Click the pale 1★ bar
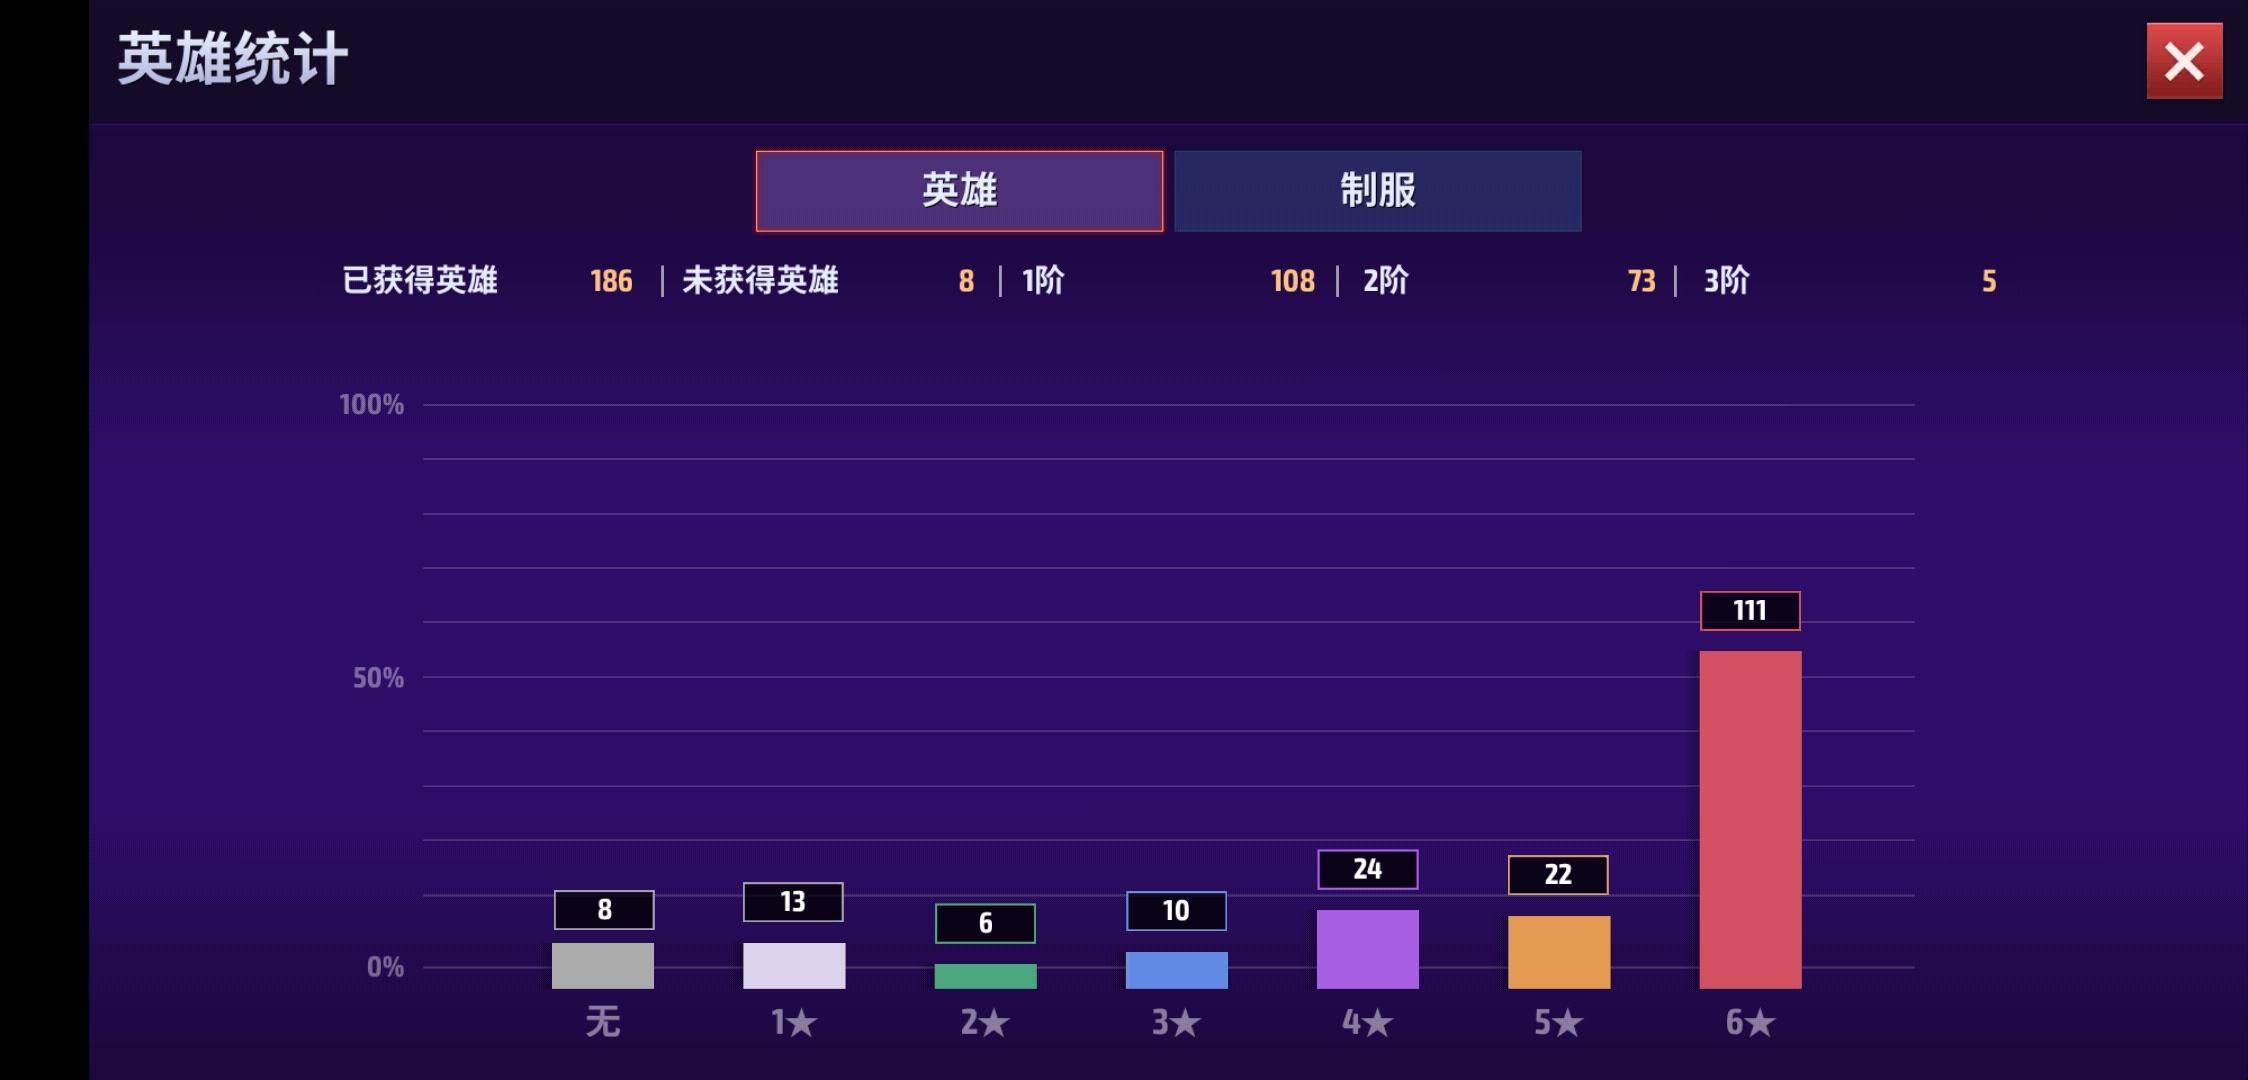Viewport: 2248px width, 1080px height. [x=794, y=965]
